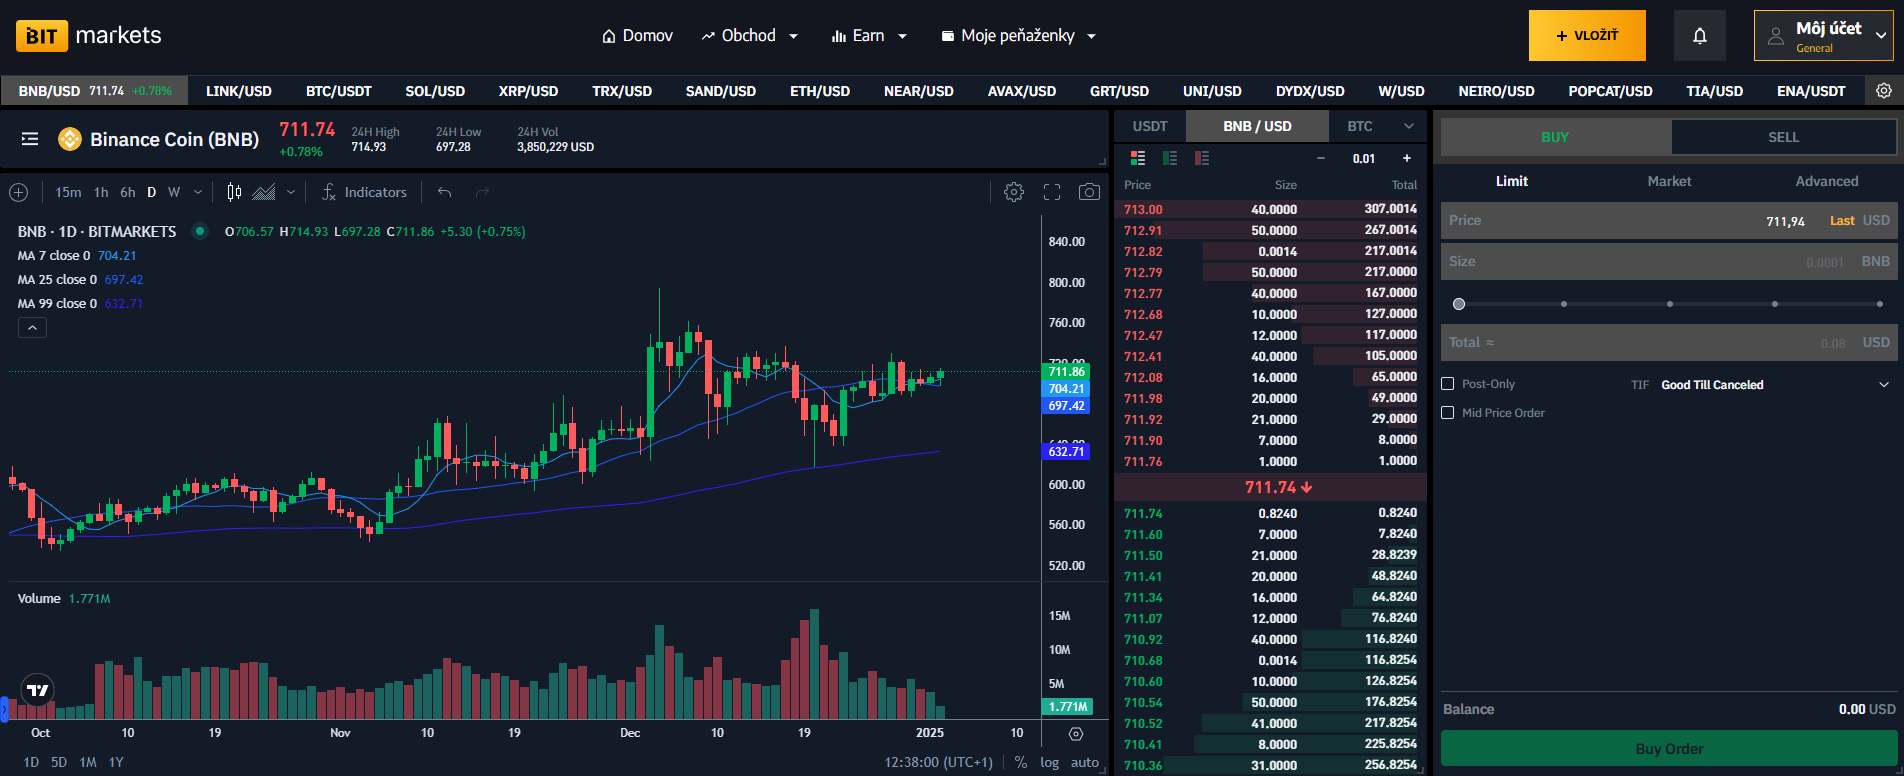Show only sell orders in order book
The image size is (1904, 776).
[1202, 158]
